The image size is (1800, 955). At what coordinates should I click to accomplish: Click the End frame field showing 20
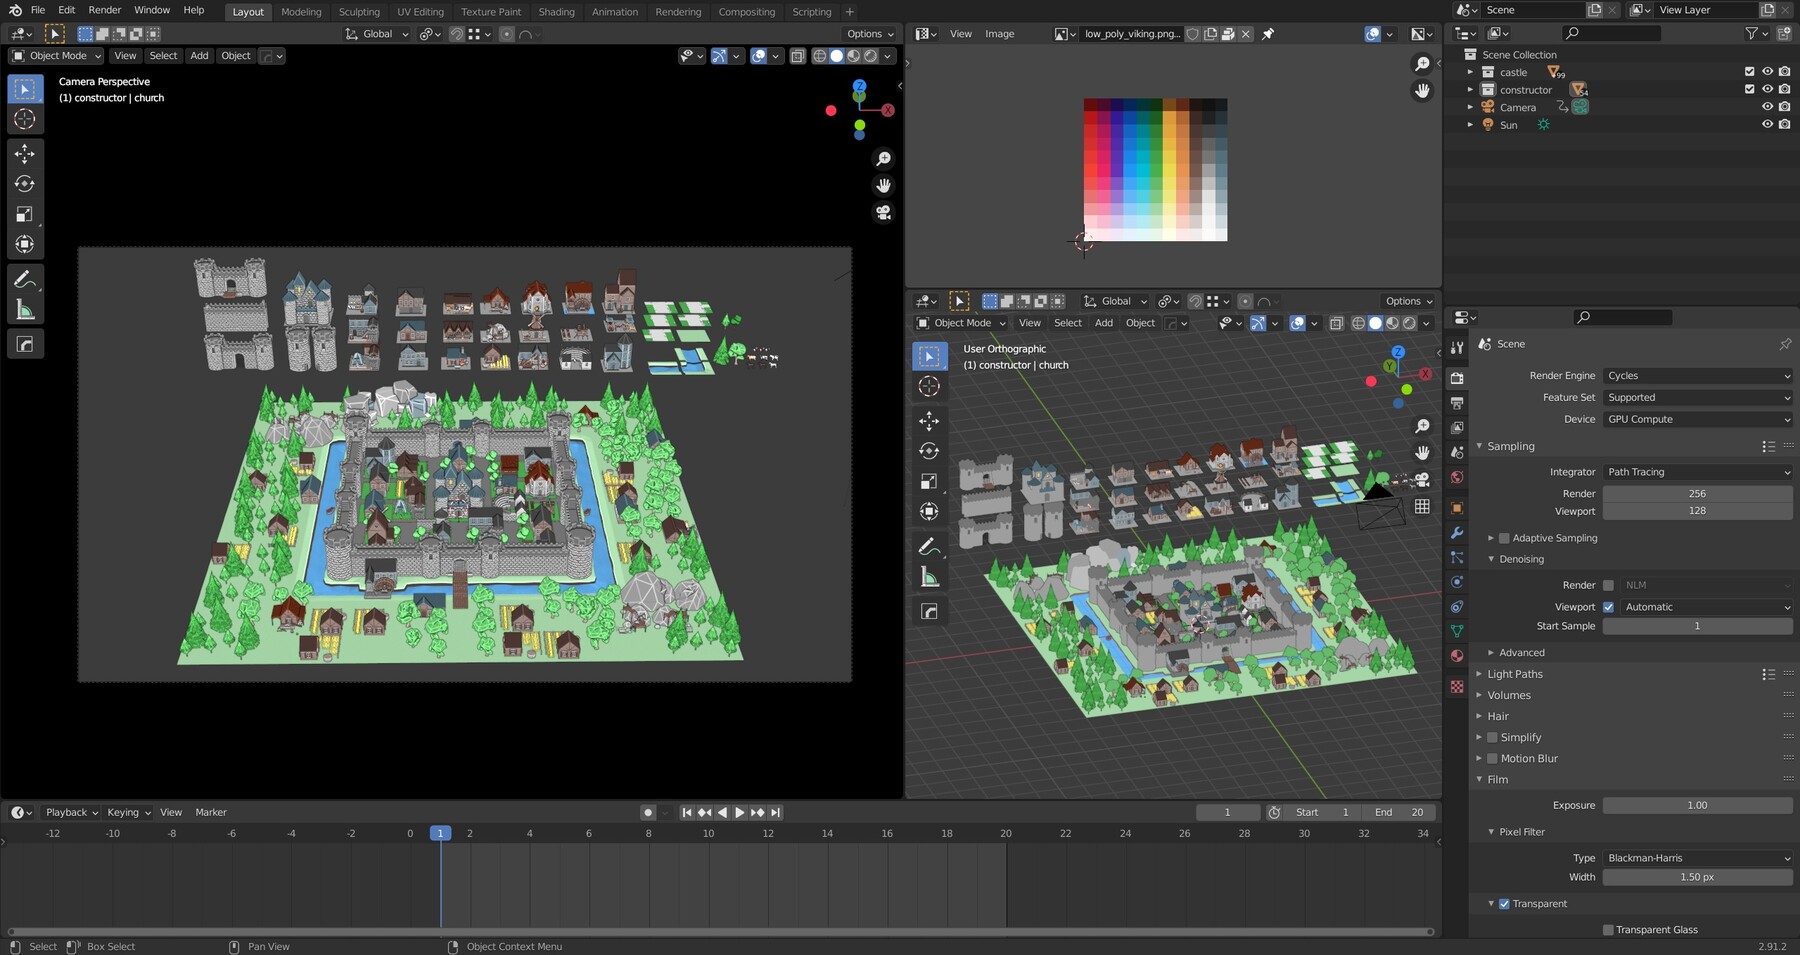click(1398, 812)
